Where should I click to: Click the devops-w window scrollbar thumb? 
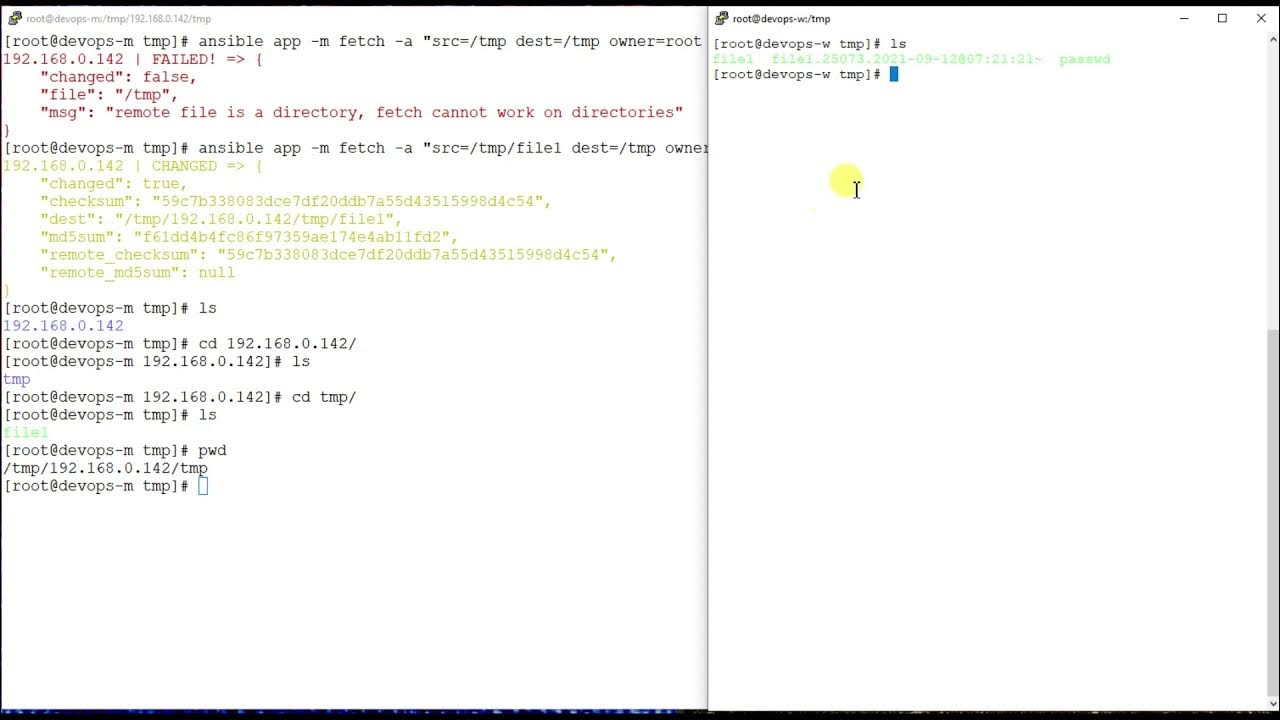1273,510
